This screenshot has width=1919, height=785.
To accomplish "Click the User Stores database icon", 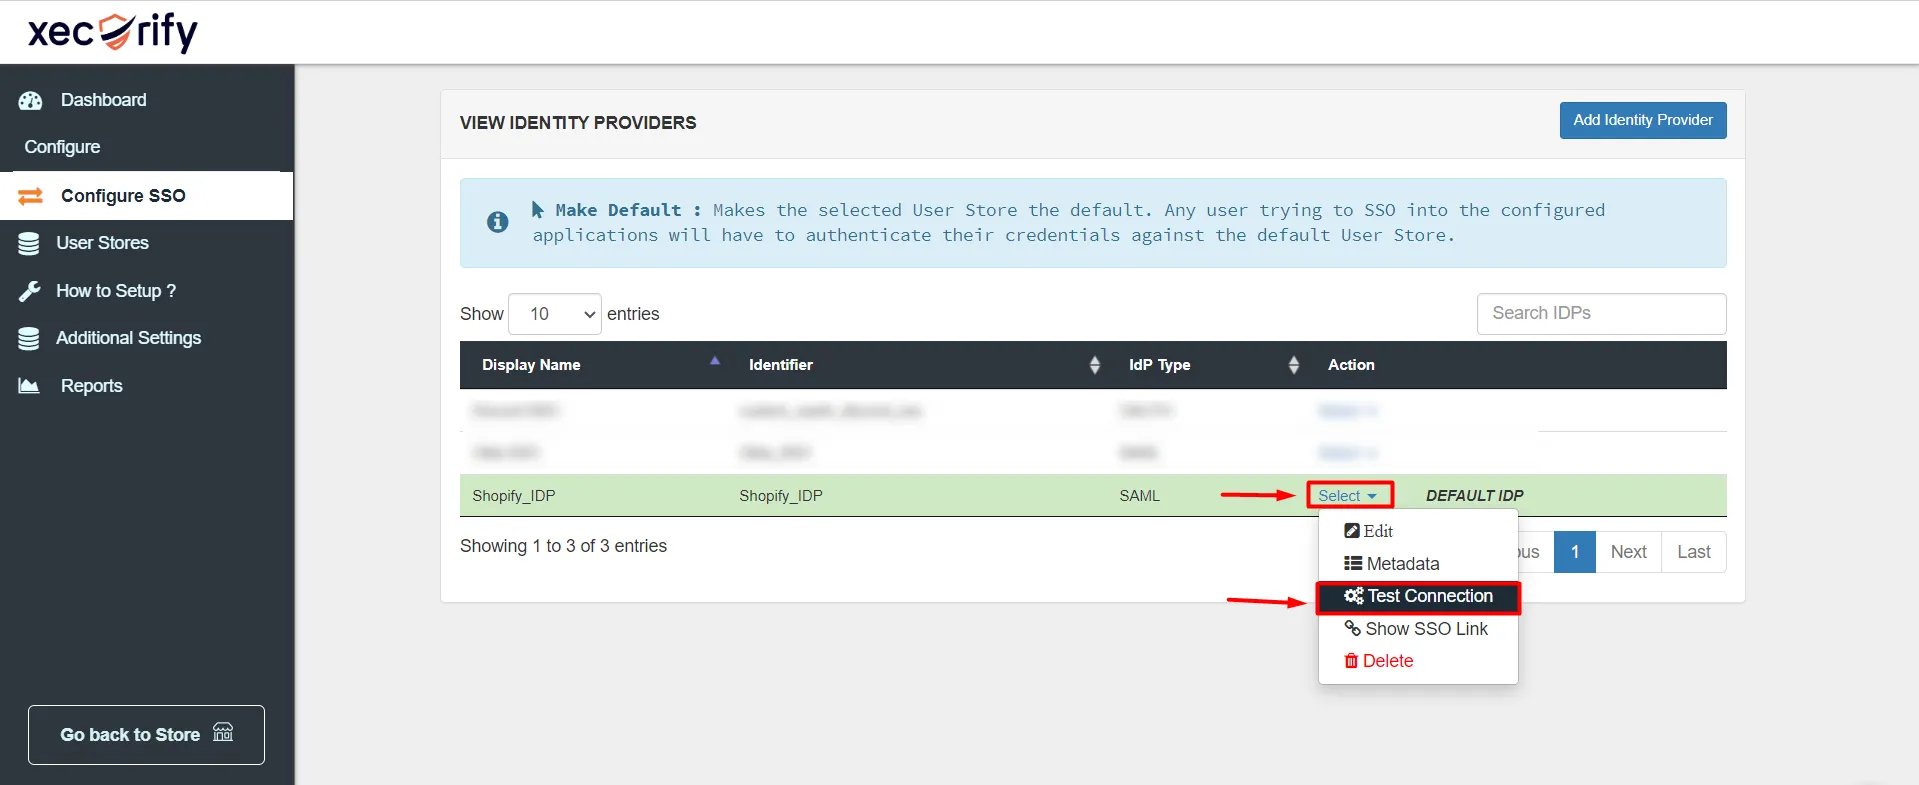I will pos(29,243).
